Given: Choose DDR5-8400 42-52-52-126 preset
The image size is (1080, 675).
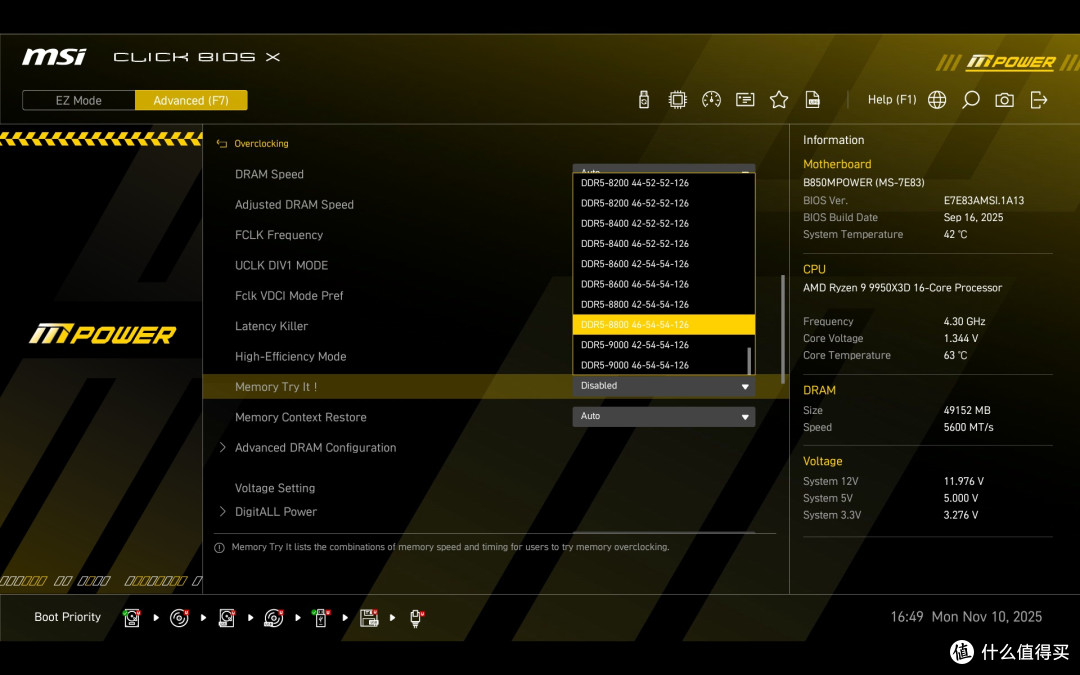Looking at the screenshot, I should [664, 223].
